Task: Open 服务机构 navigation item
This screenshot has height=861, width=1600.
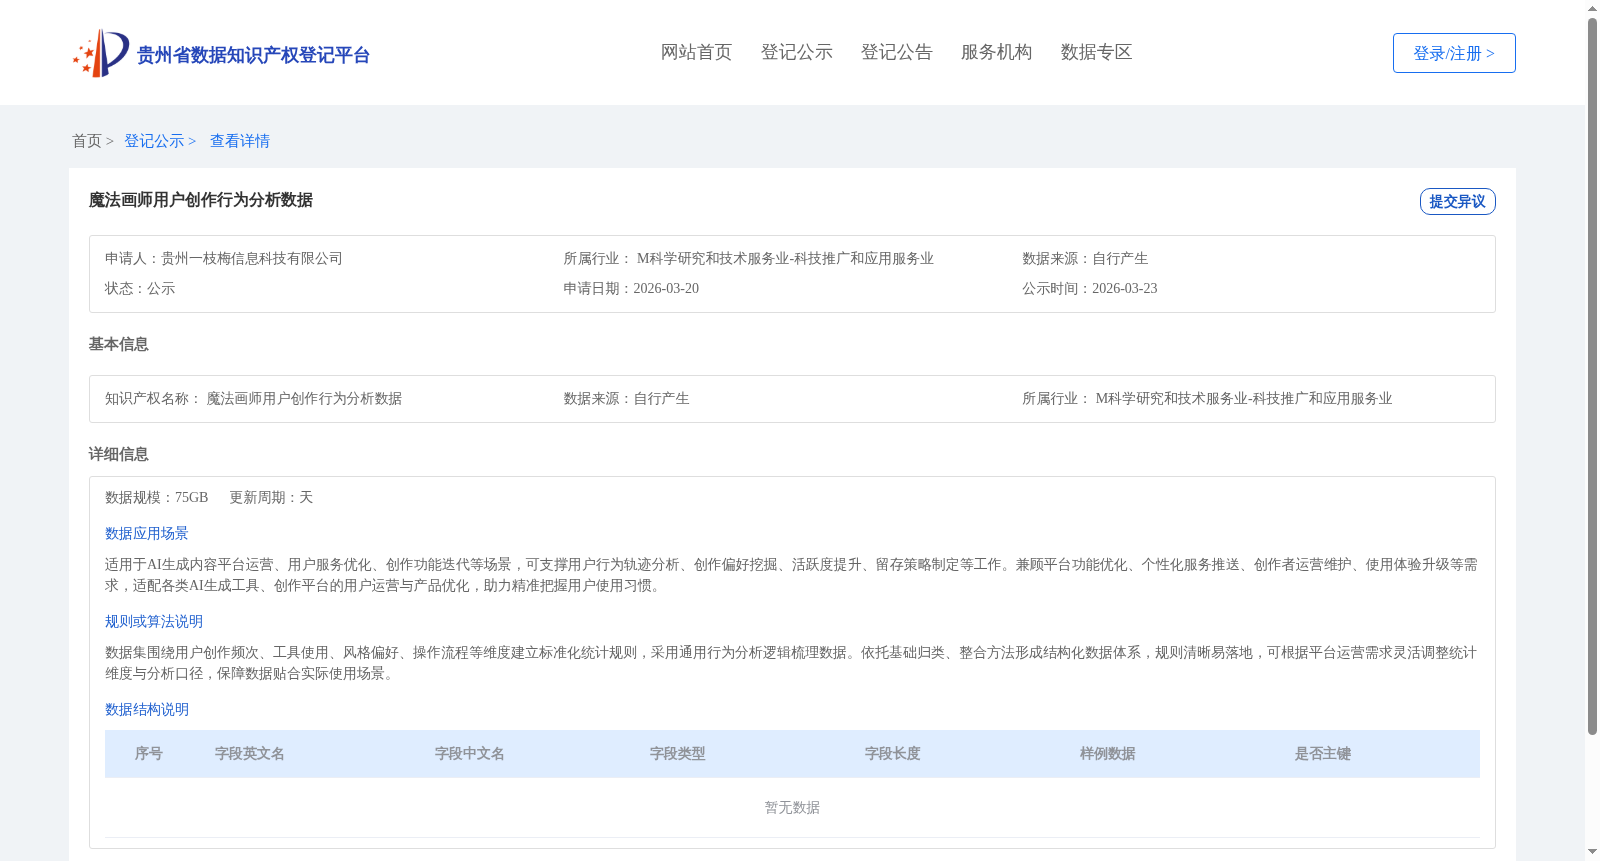Action: 996,52
